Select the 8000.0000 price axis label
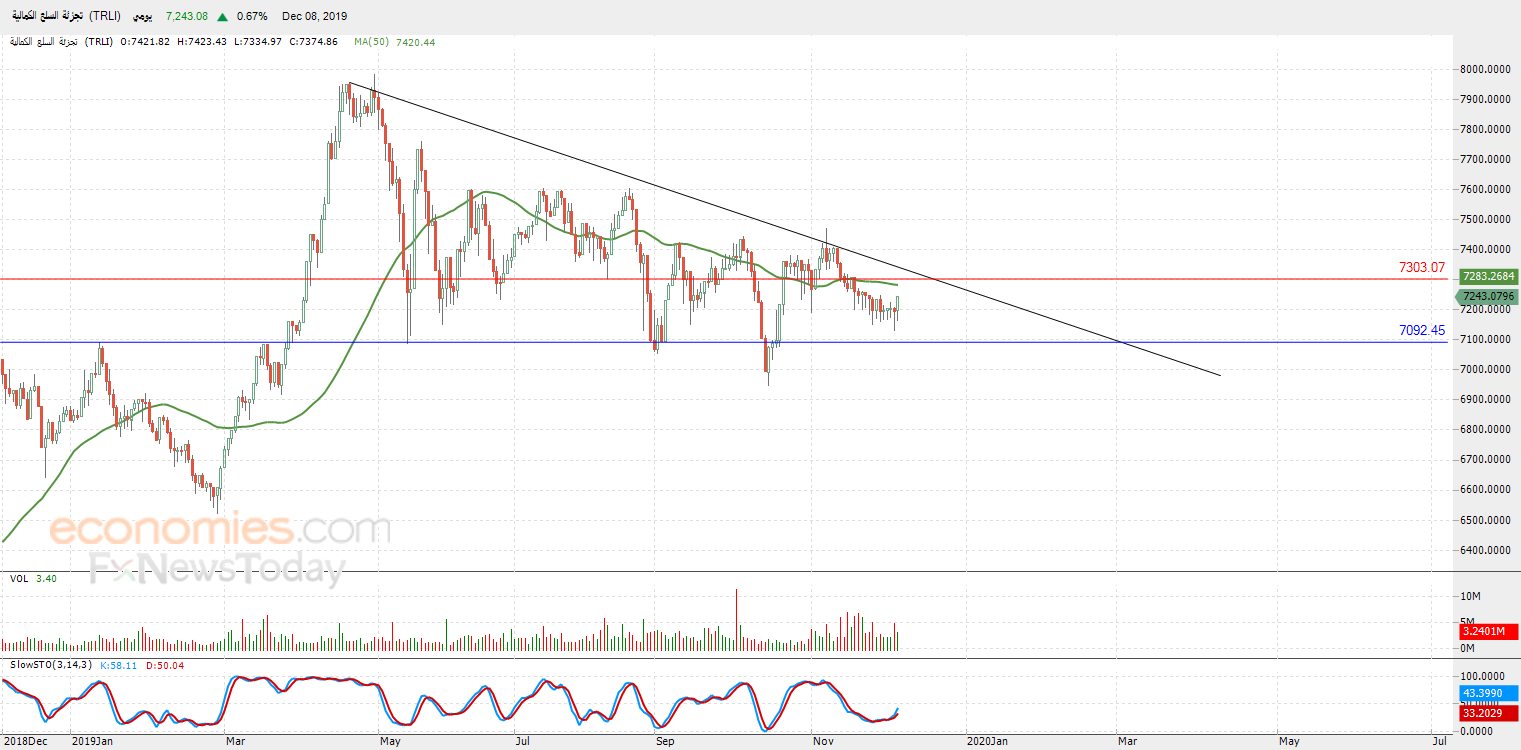The image size is (1521, 750). (1484, 69)
